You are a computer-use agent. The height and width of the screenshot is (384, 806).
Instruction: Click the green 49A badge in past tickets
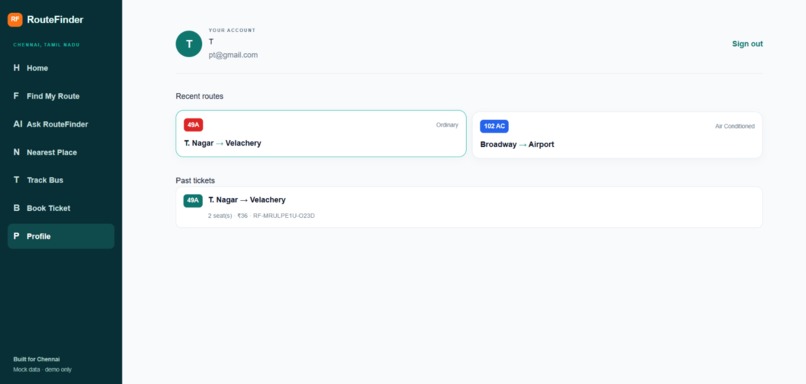193,201
